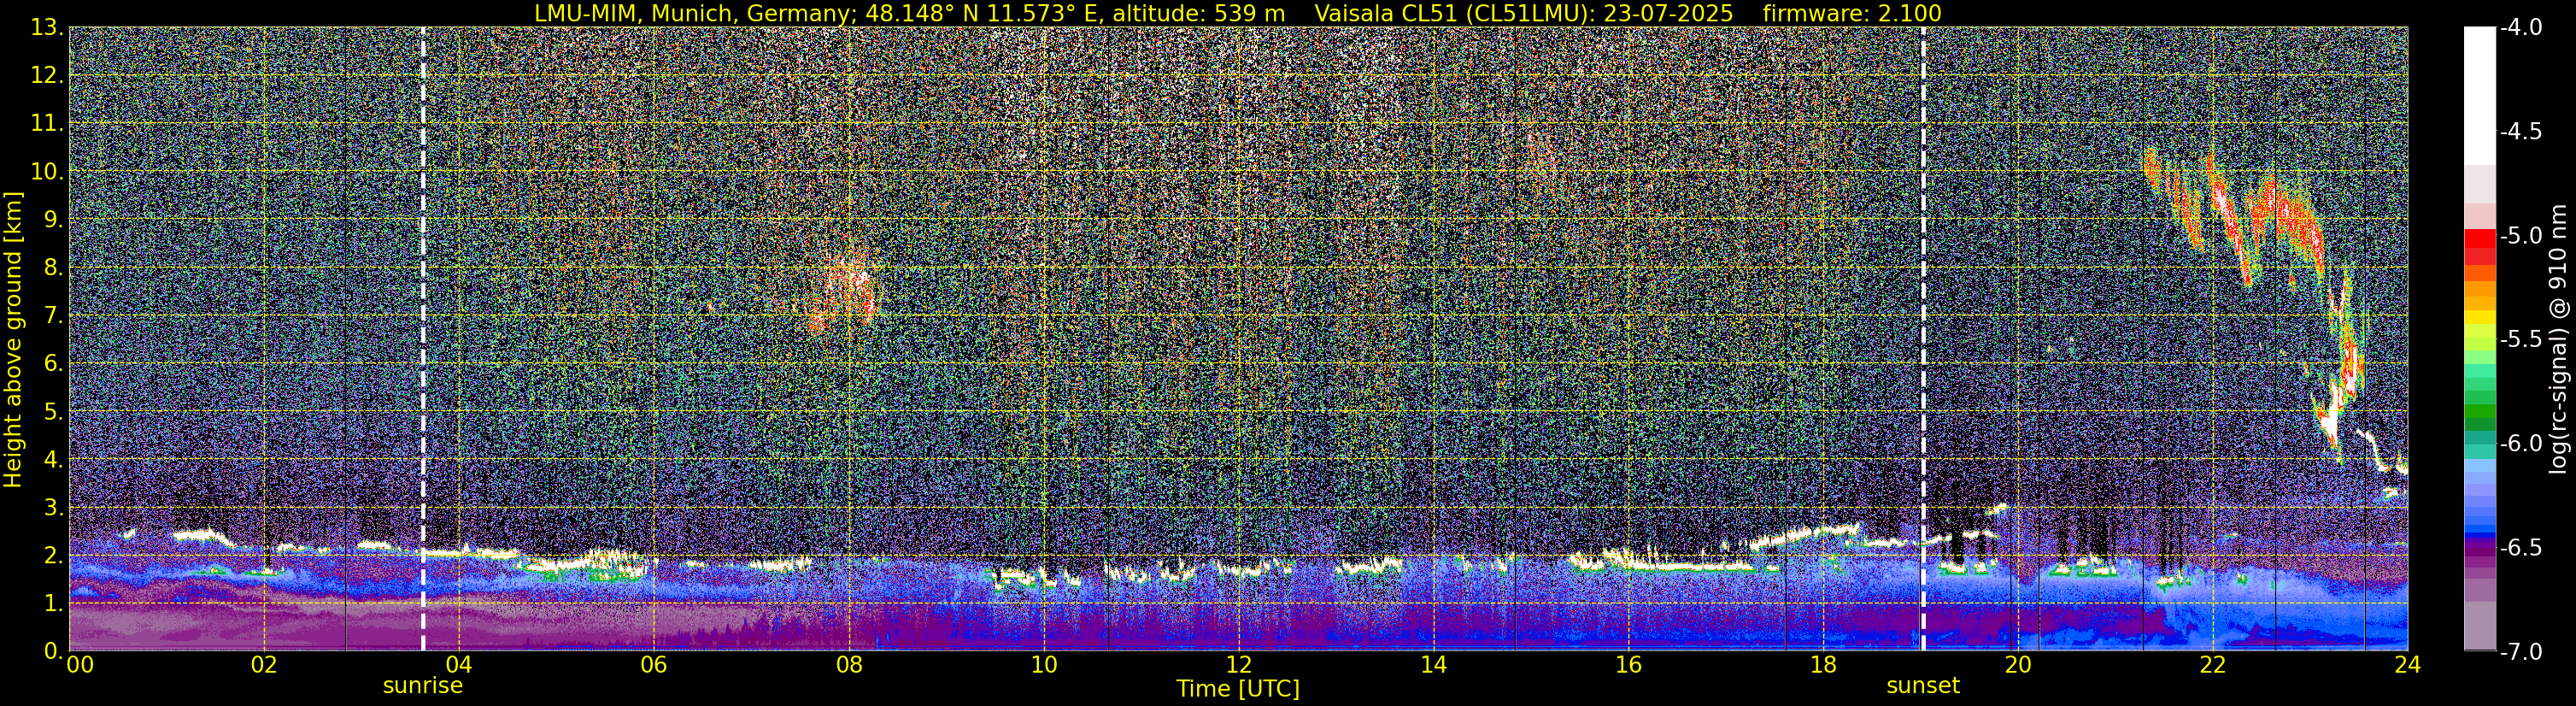This screenshot has height=706, width=2576.
Task: Click the colorbar value '-4.0'
Action: [x=2520, y=28]
